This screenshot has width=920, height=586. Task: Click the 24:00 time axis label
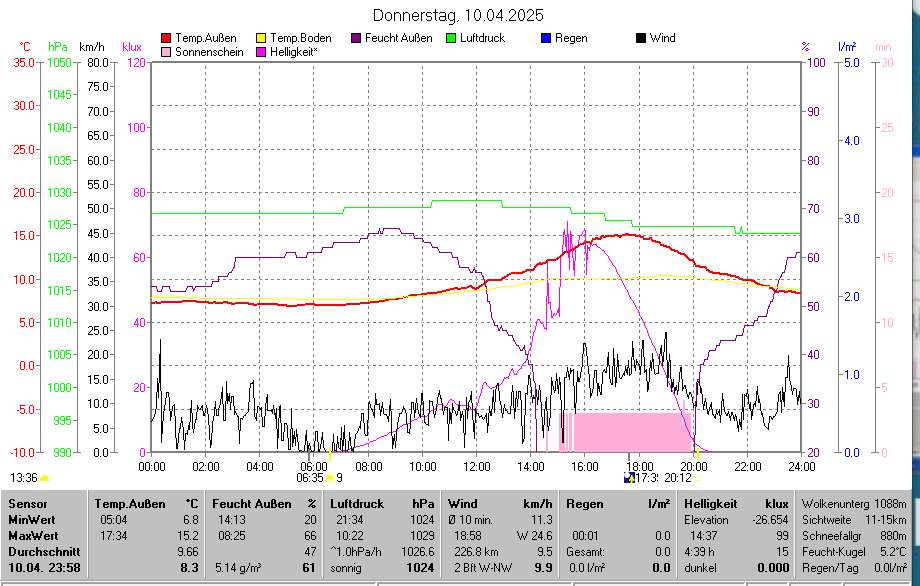801,467
